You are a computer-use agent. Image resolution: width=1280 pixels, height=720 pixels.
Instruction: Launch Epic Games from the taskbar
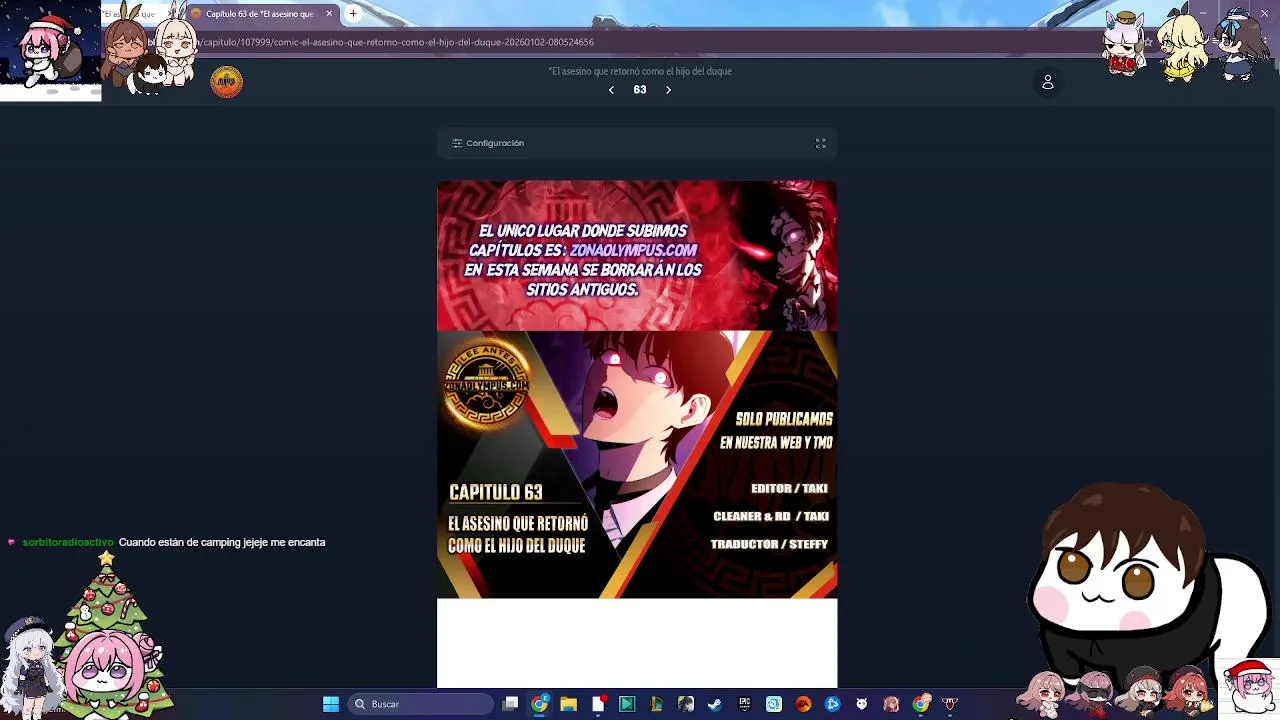744,704
